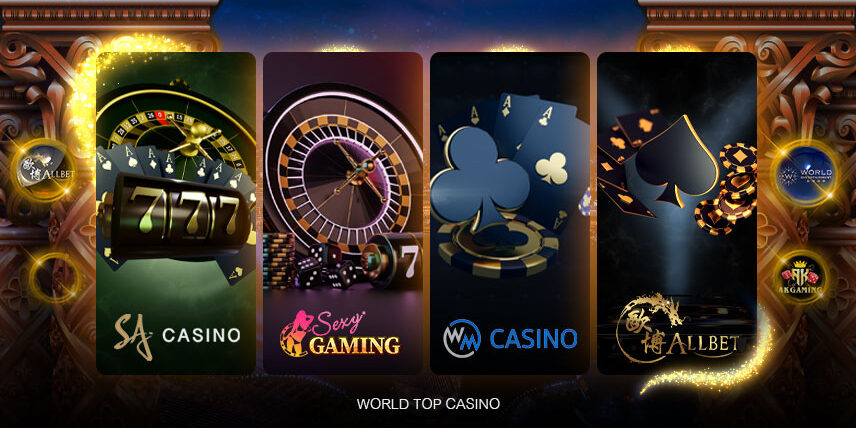Click the tall chip stack in Sexy Gaming card
The width and height of the screenshot is (856, 428).
click(279, 261)
